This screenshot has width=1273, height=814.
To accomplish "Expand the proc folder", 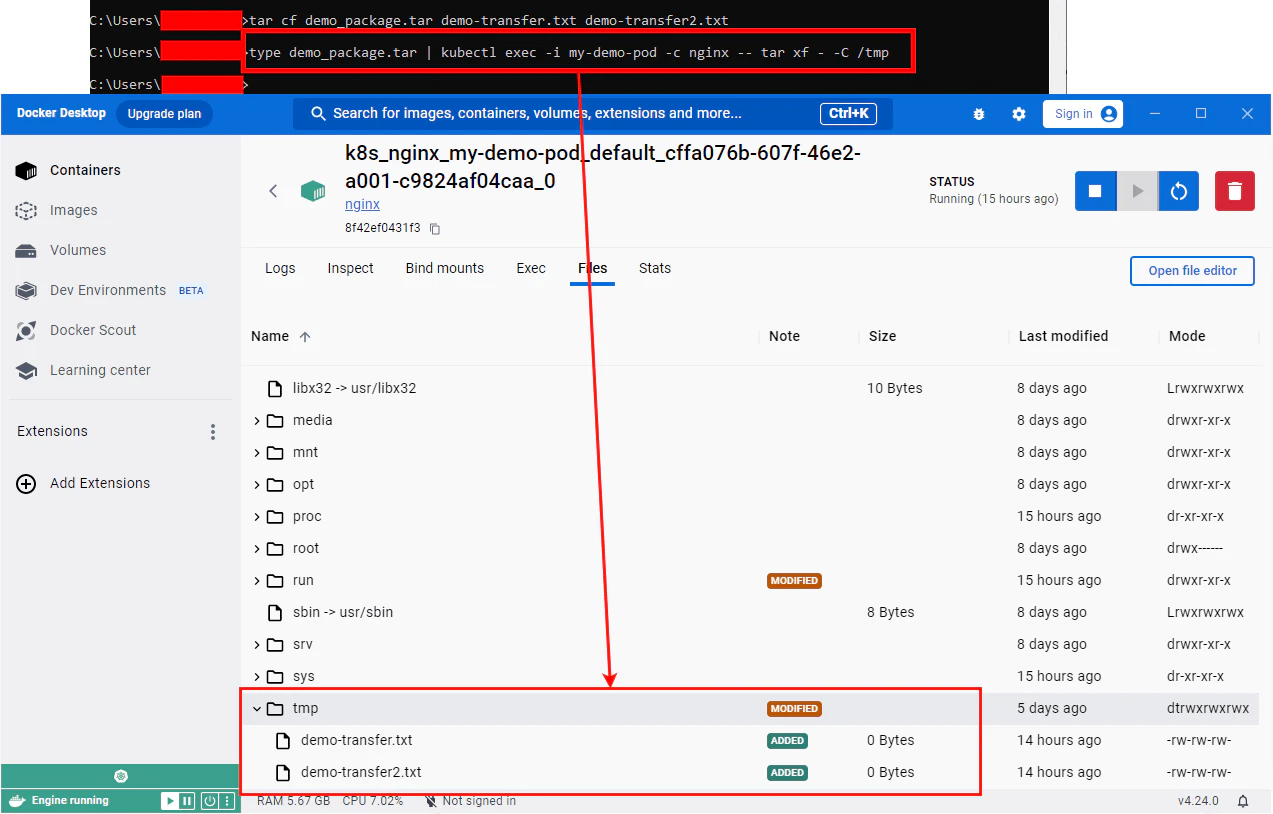I will click(258, 516).
